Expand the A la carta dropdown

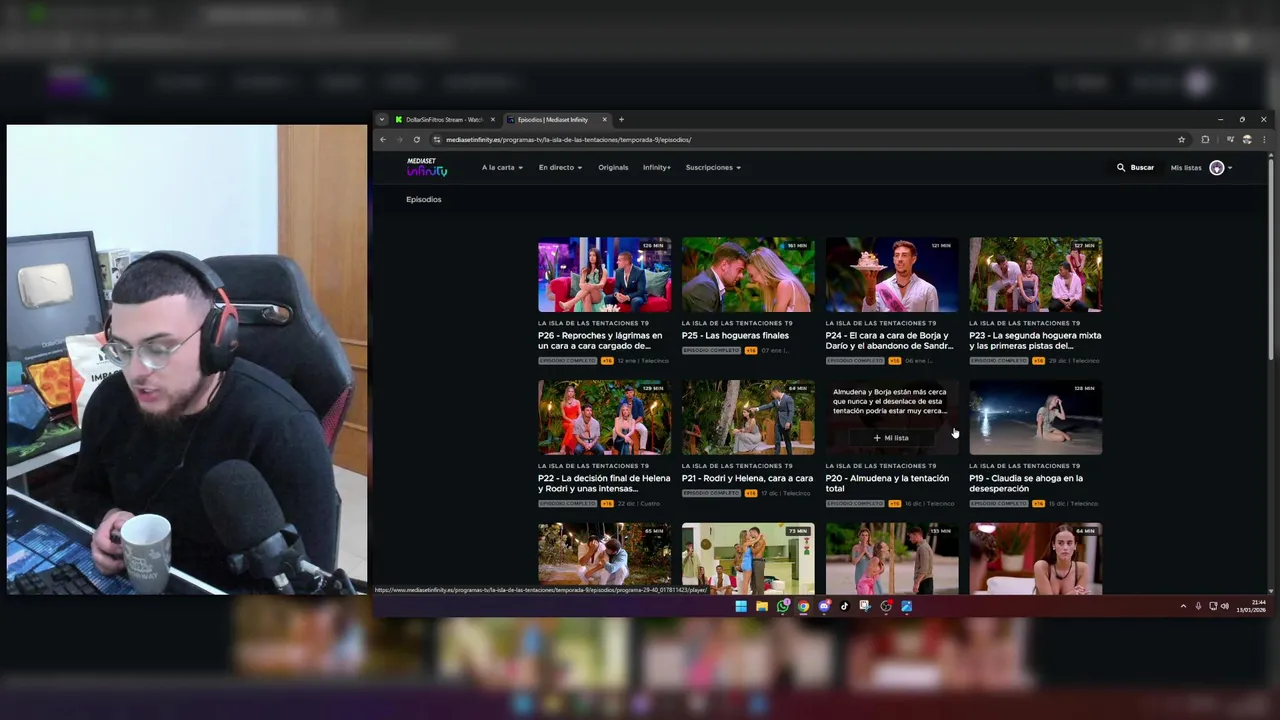502,168
